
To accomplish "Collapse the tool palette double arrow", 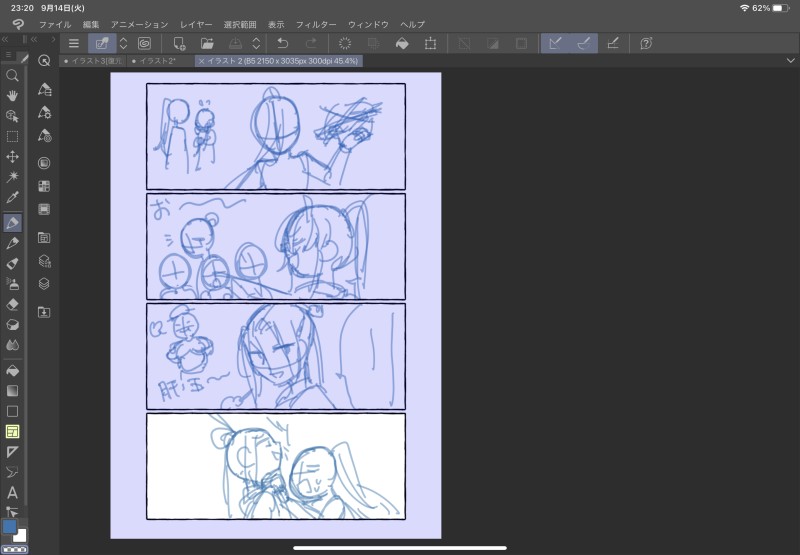I will coord(5,39).
